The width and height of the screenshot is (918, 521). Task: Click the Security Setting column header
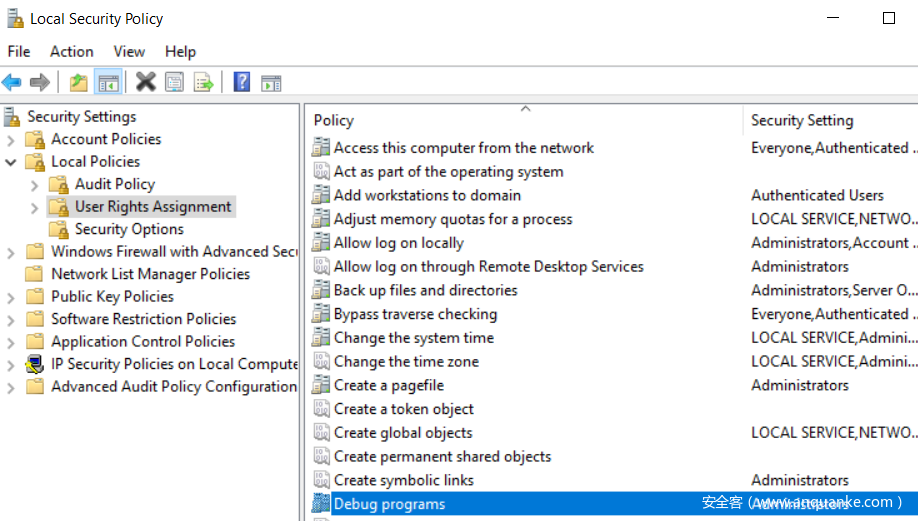(802, 120)
